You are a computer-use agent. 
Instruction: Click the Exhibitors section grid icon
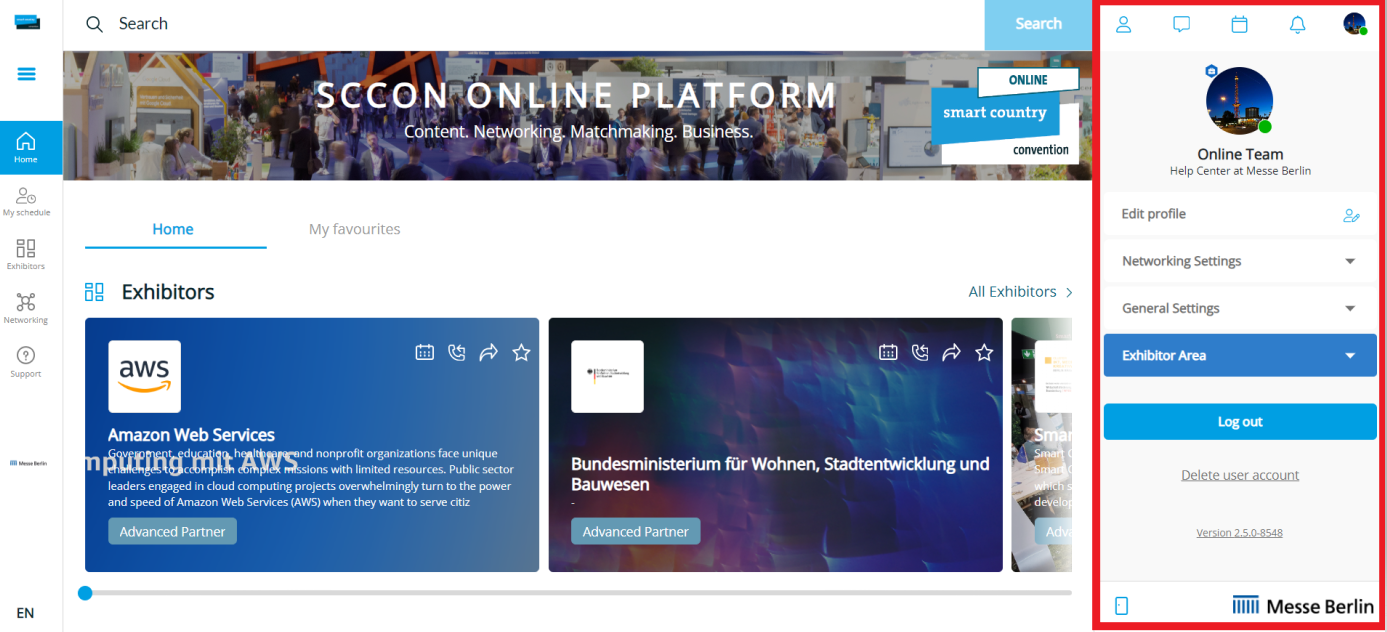coord(94,292)
